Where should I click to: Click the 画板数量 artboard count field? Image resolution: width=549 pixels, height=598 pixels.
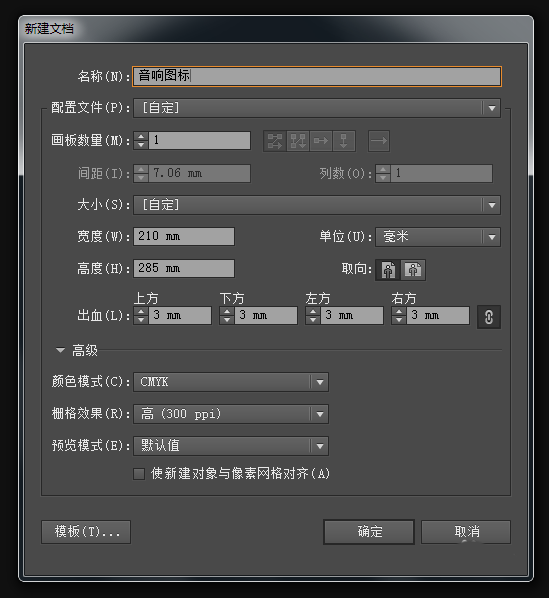coord(199,140)
